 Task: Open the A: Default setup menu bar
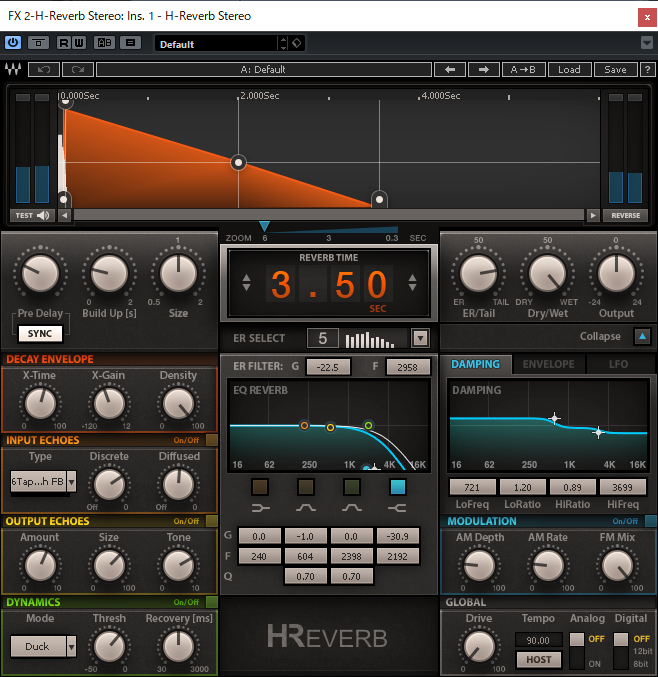click(264, 70)
